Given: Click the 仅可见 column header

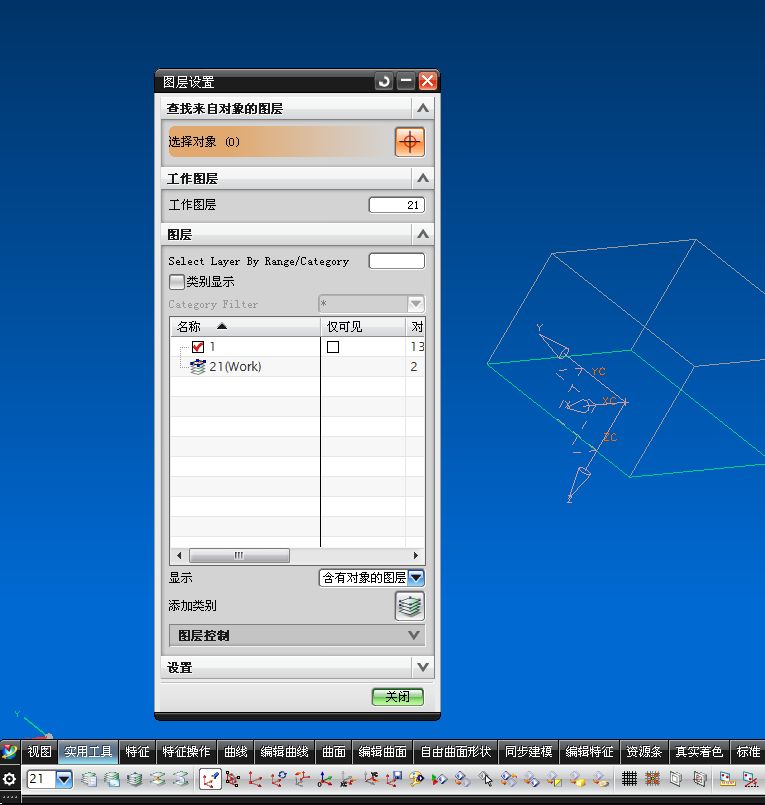Looking at the screenshot, I should click(363, 327).
